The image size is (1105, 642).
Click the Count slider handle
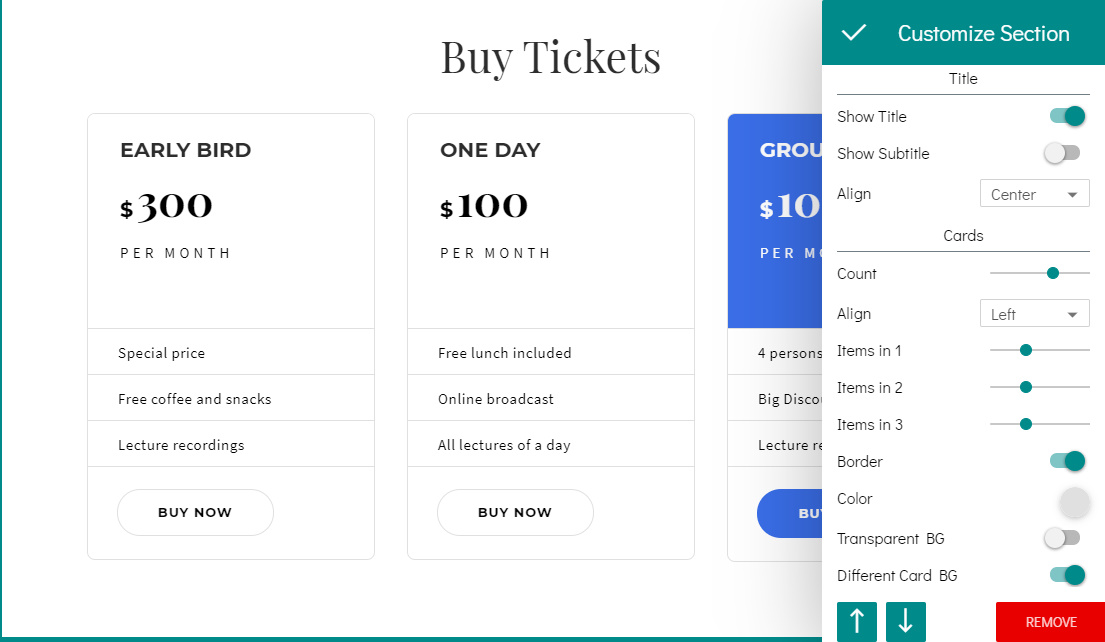pyautogui.click(x=1053, y=273)
